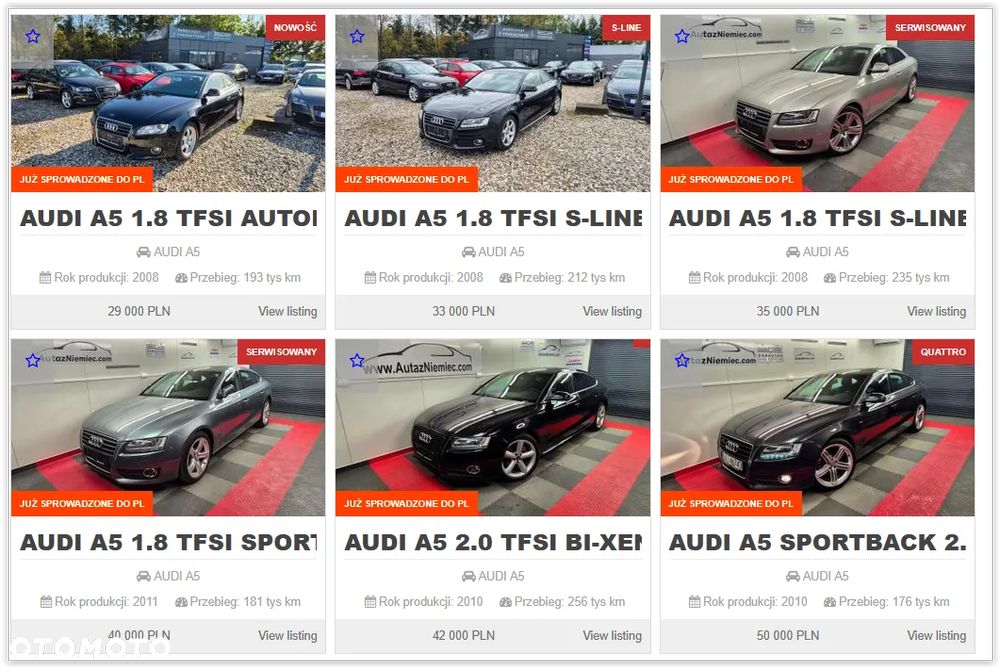Viewport: 1000px width, 668px height.
Task: Click favorite star on 29 000 PLN Audi listing
Action: click(x=33, y=36)
